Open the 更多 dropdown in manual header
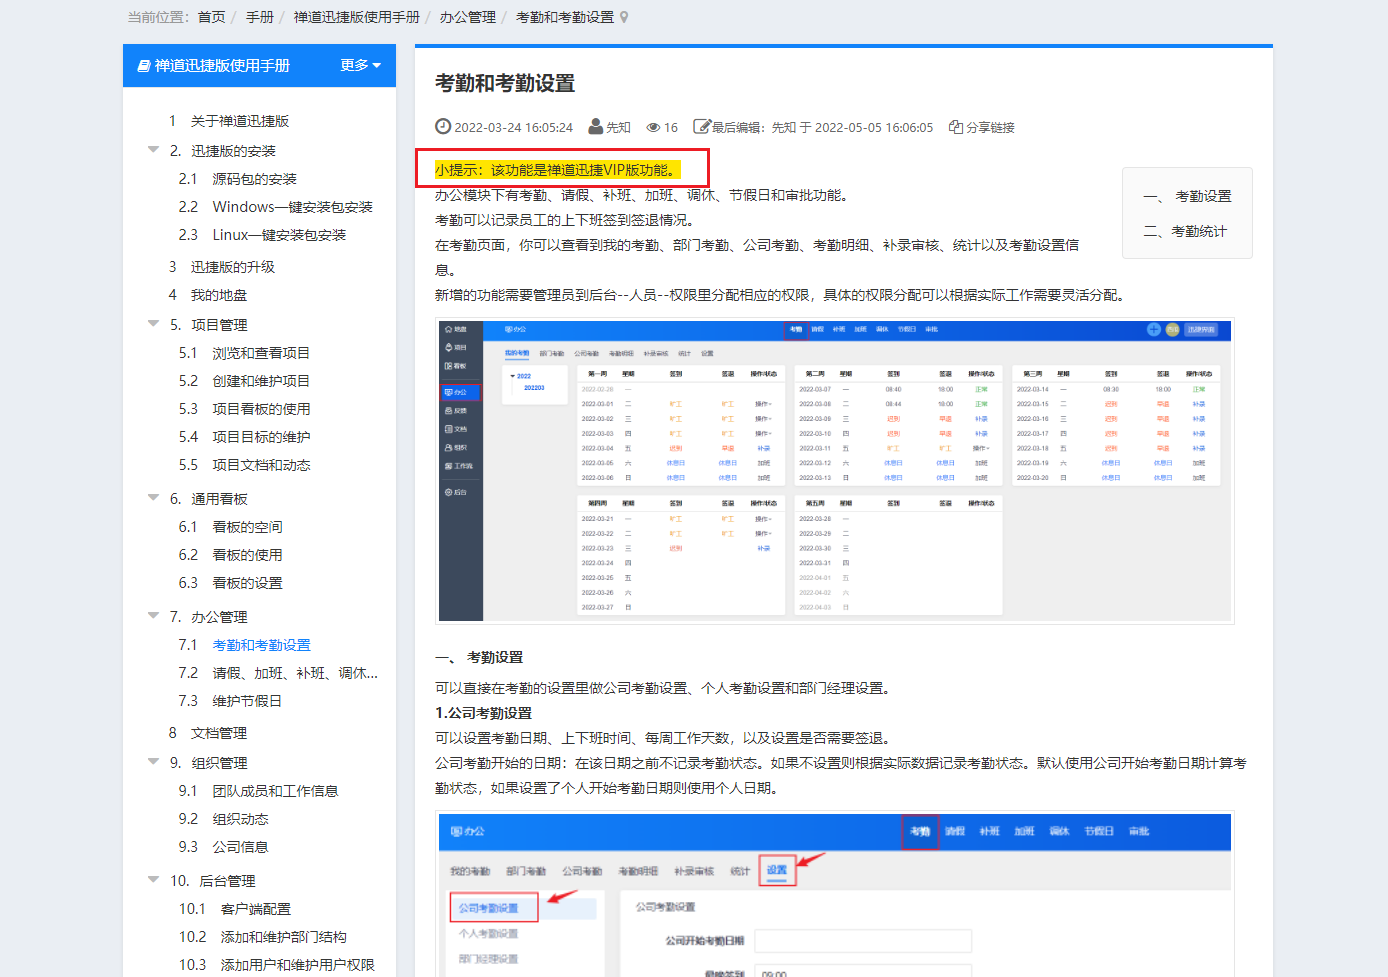 point(360,66)
